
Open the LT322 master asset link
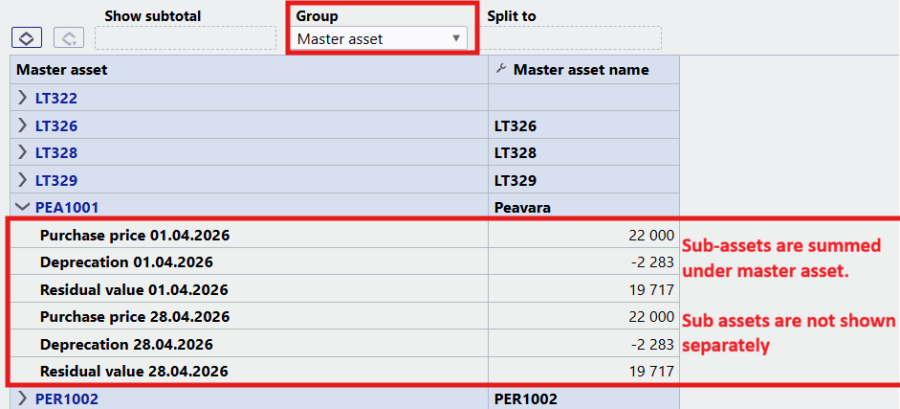56,99
